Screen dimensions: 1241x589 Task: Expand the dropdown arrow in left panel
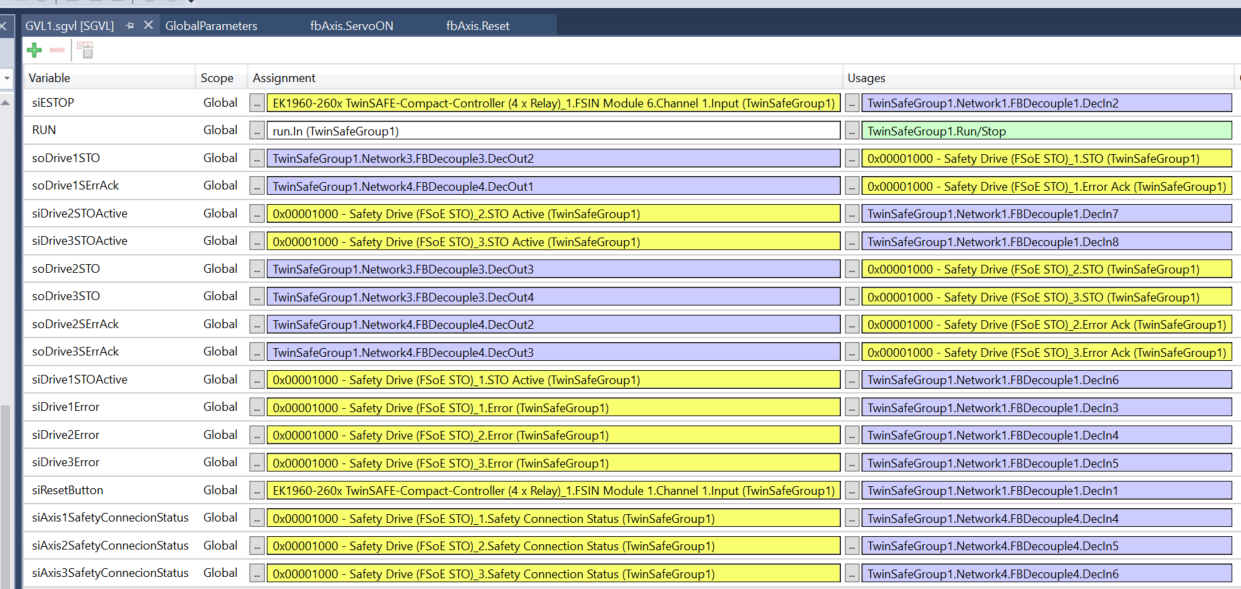click(7, 78)
